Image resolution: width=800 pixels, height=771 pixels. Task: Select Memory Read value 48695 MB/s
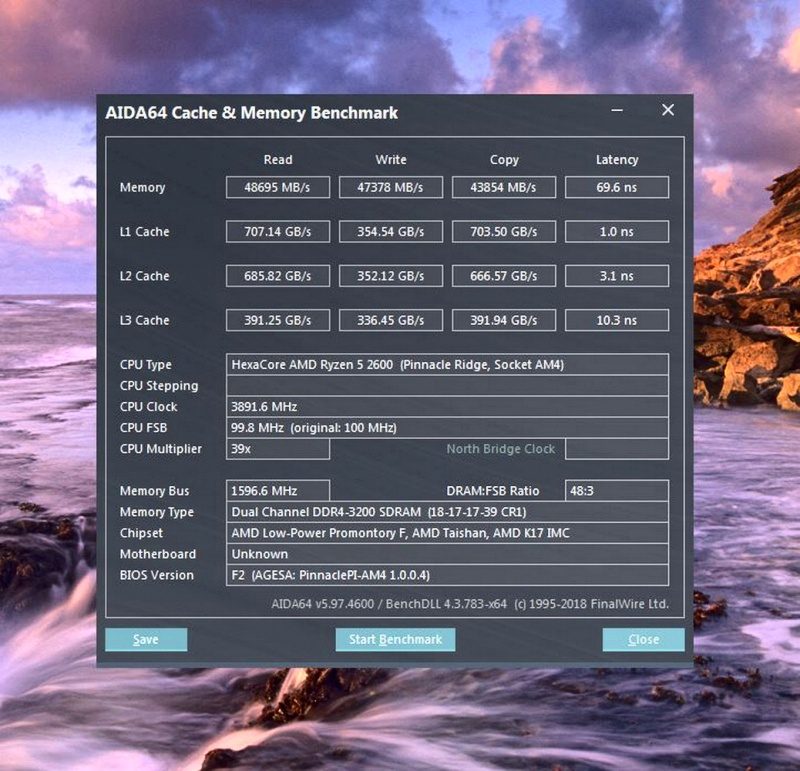(x=278, y=187)
